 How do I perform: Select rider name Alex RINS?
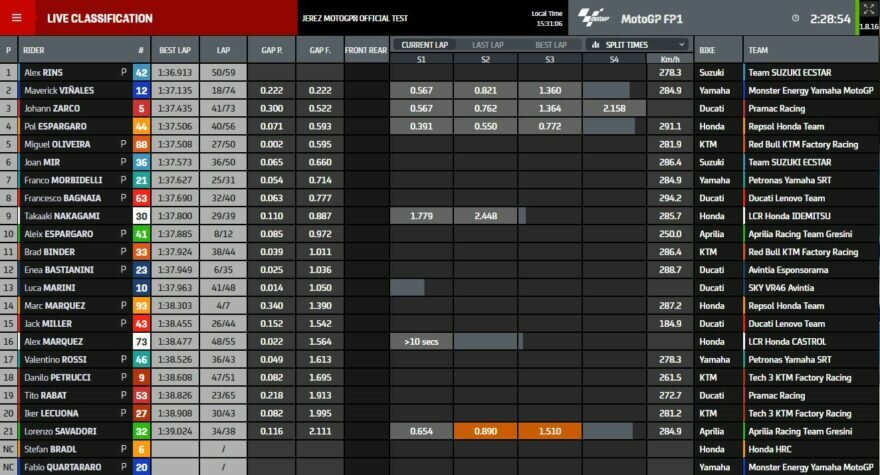[43, 72]
